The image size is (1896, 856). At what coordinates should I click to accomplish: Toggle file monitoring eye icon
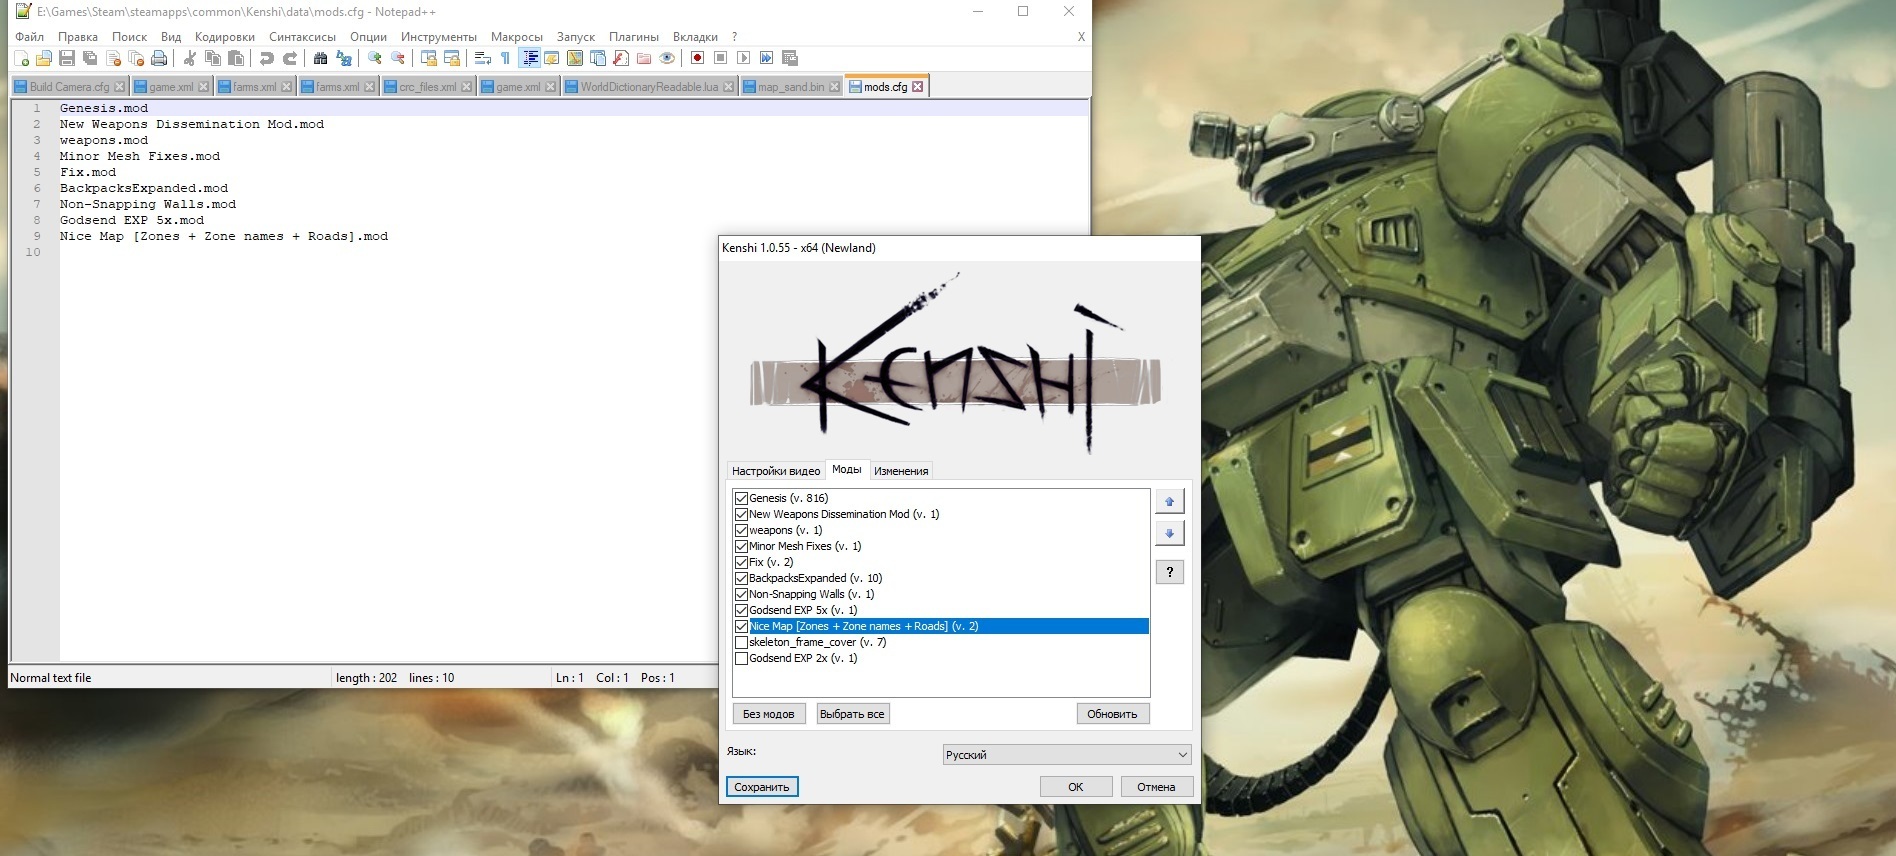667,58
